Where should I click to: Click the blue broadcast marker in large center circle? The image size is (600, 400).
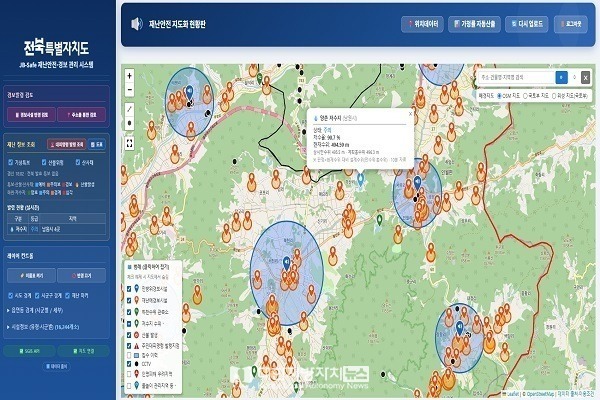tap(286, 263)
